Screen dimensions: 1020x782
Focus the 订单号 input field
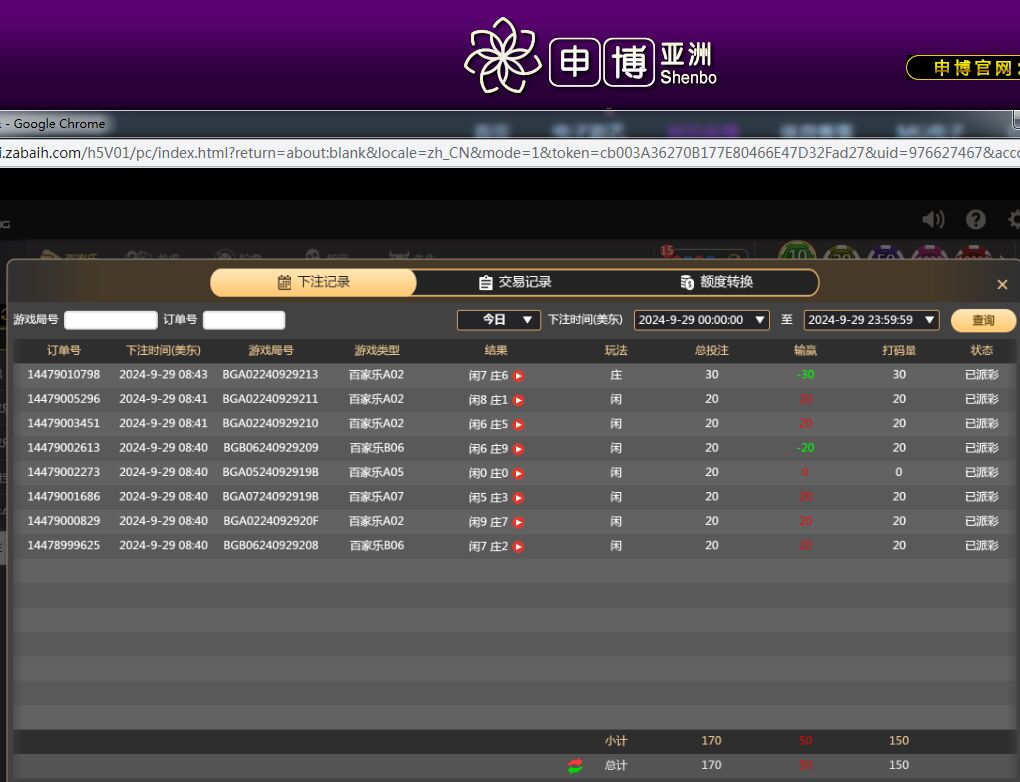(x=244, y=320)
